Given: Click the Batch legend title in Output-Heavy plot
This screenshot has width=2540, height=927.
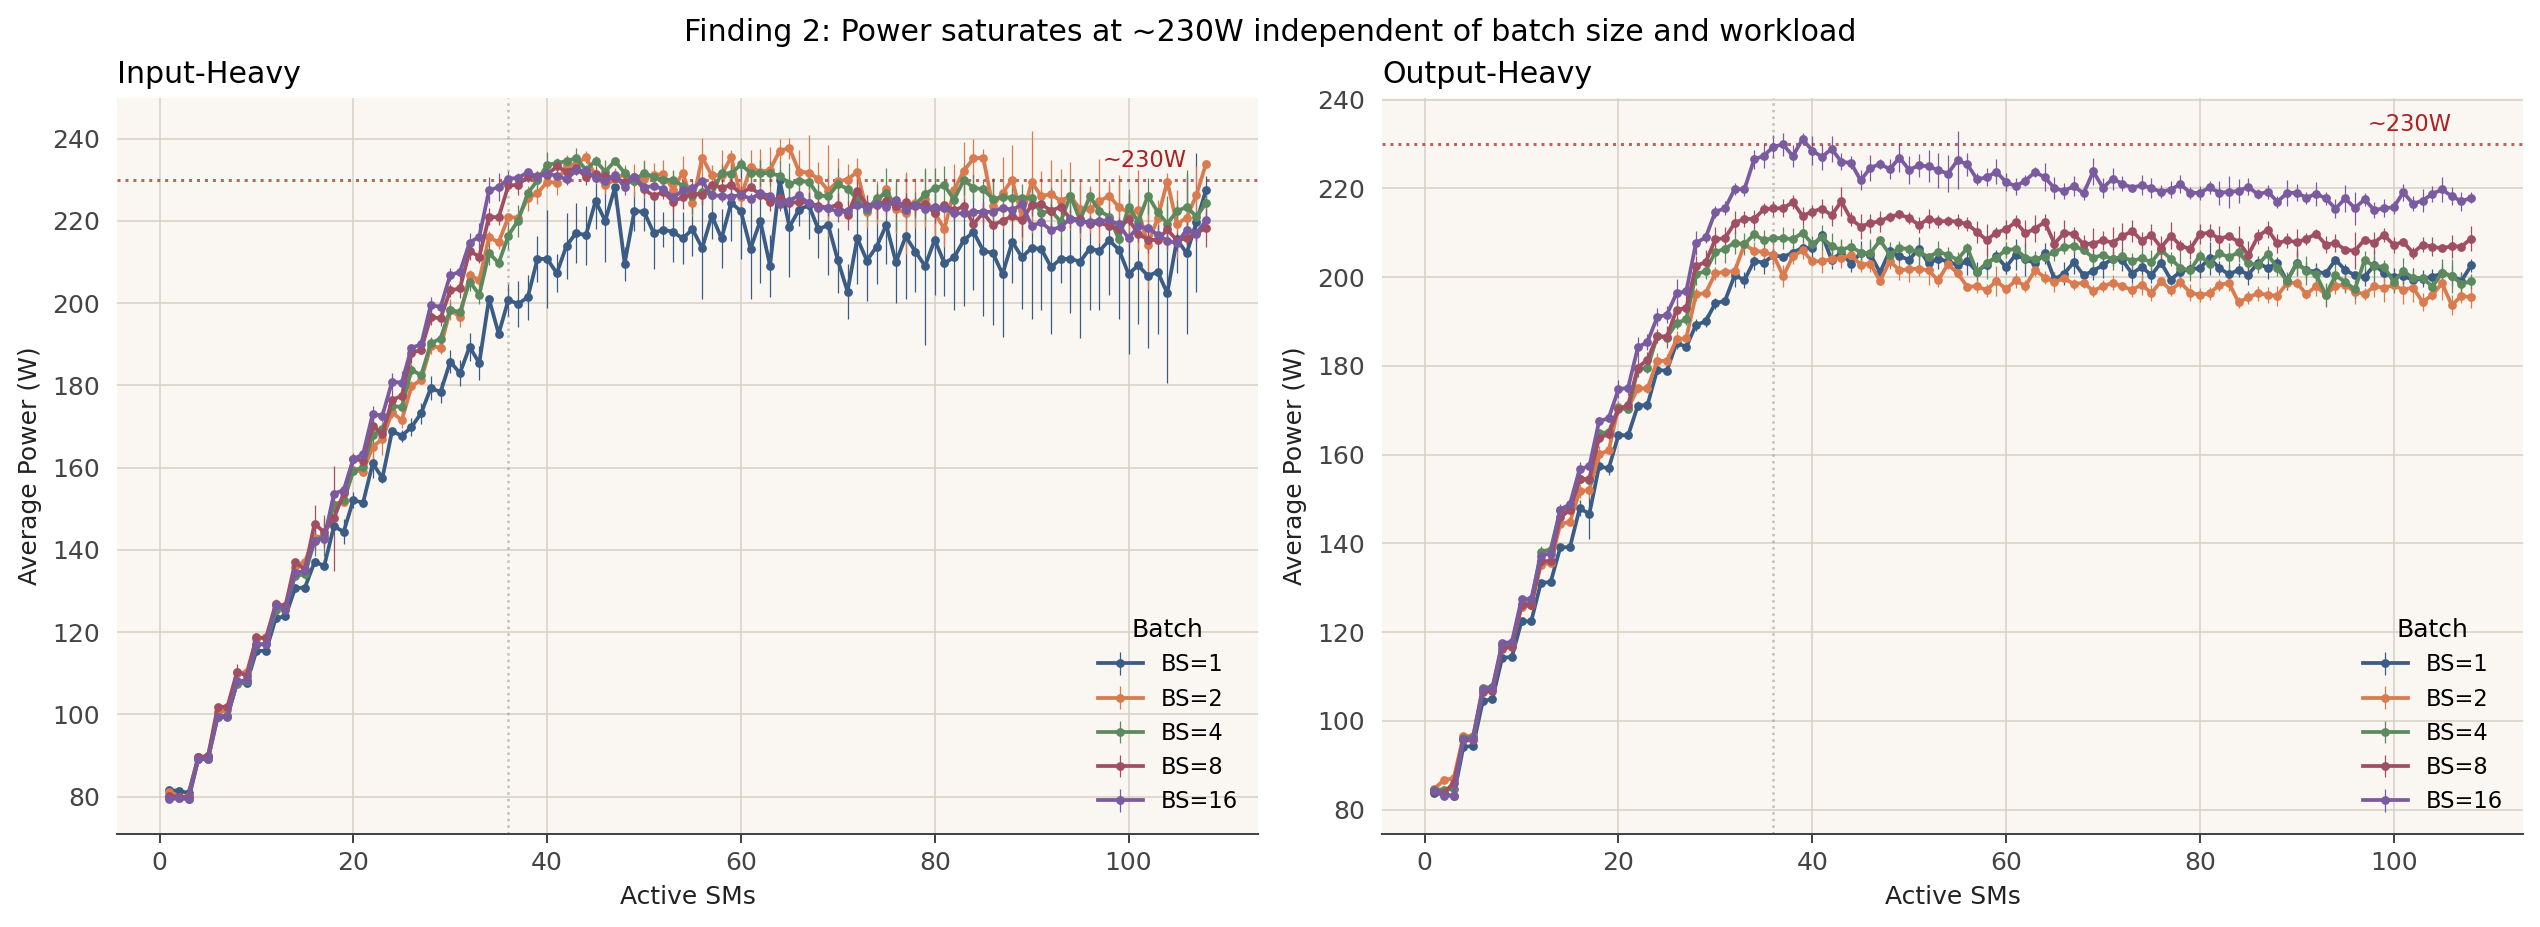Looking at the screenshot, I should coord(2431,628).
